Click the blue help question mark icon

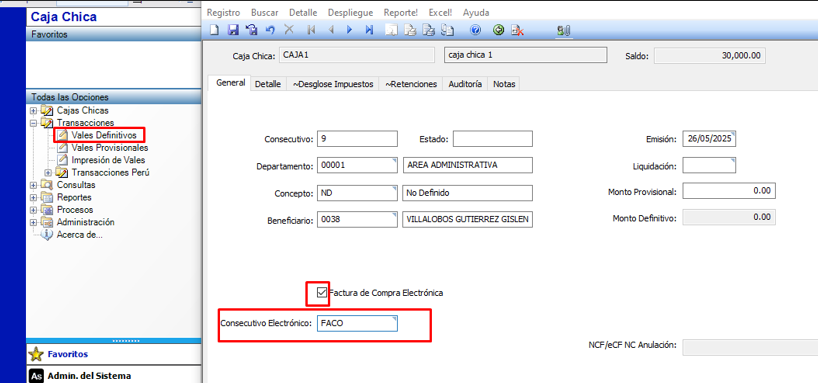pos(475,30)
